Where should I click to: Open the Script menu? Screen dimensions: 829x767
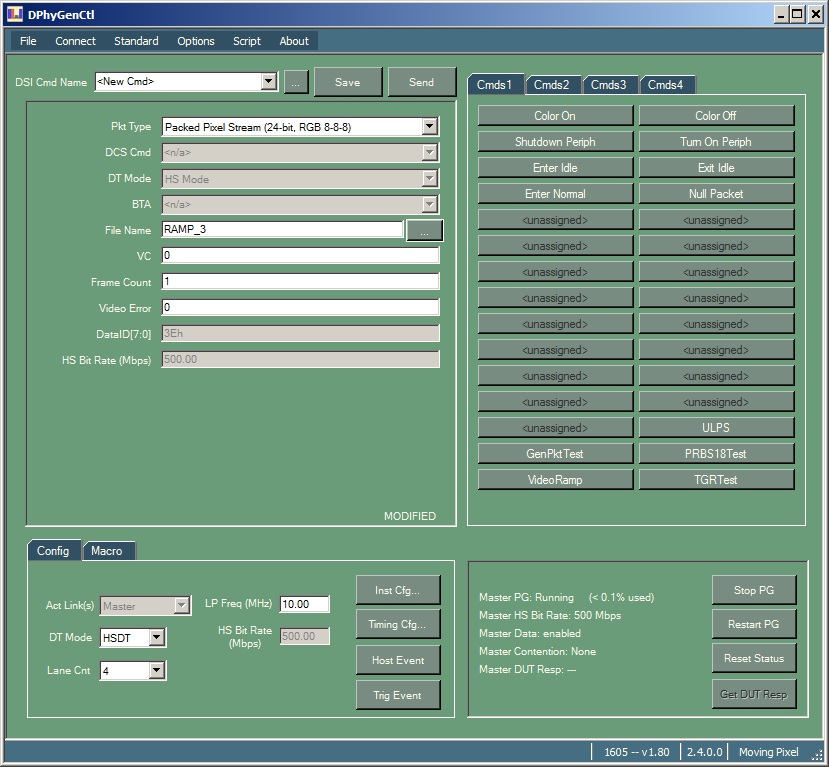(x=246, y=41)
